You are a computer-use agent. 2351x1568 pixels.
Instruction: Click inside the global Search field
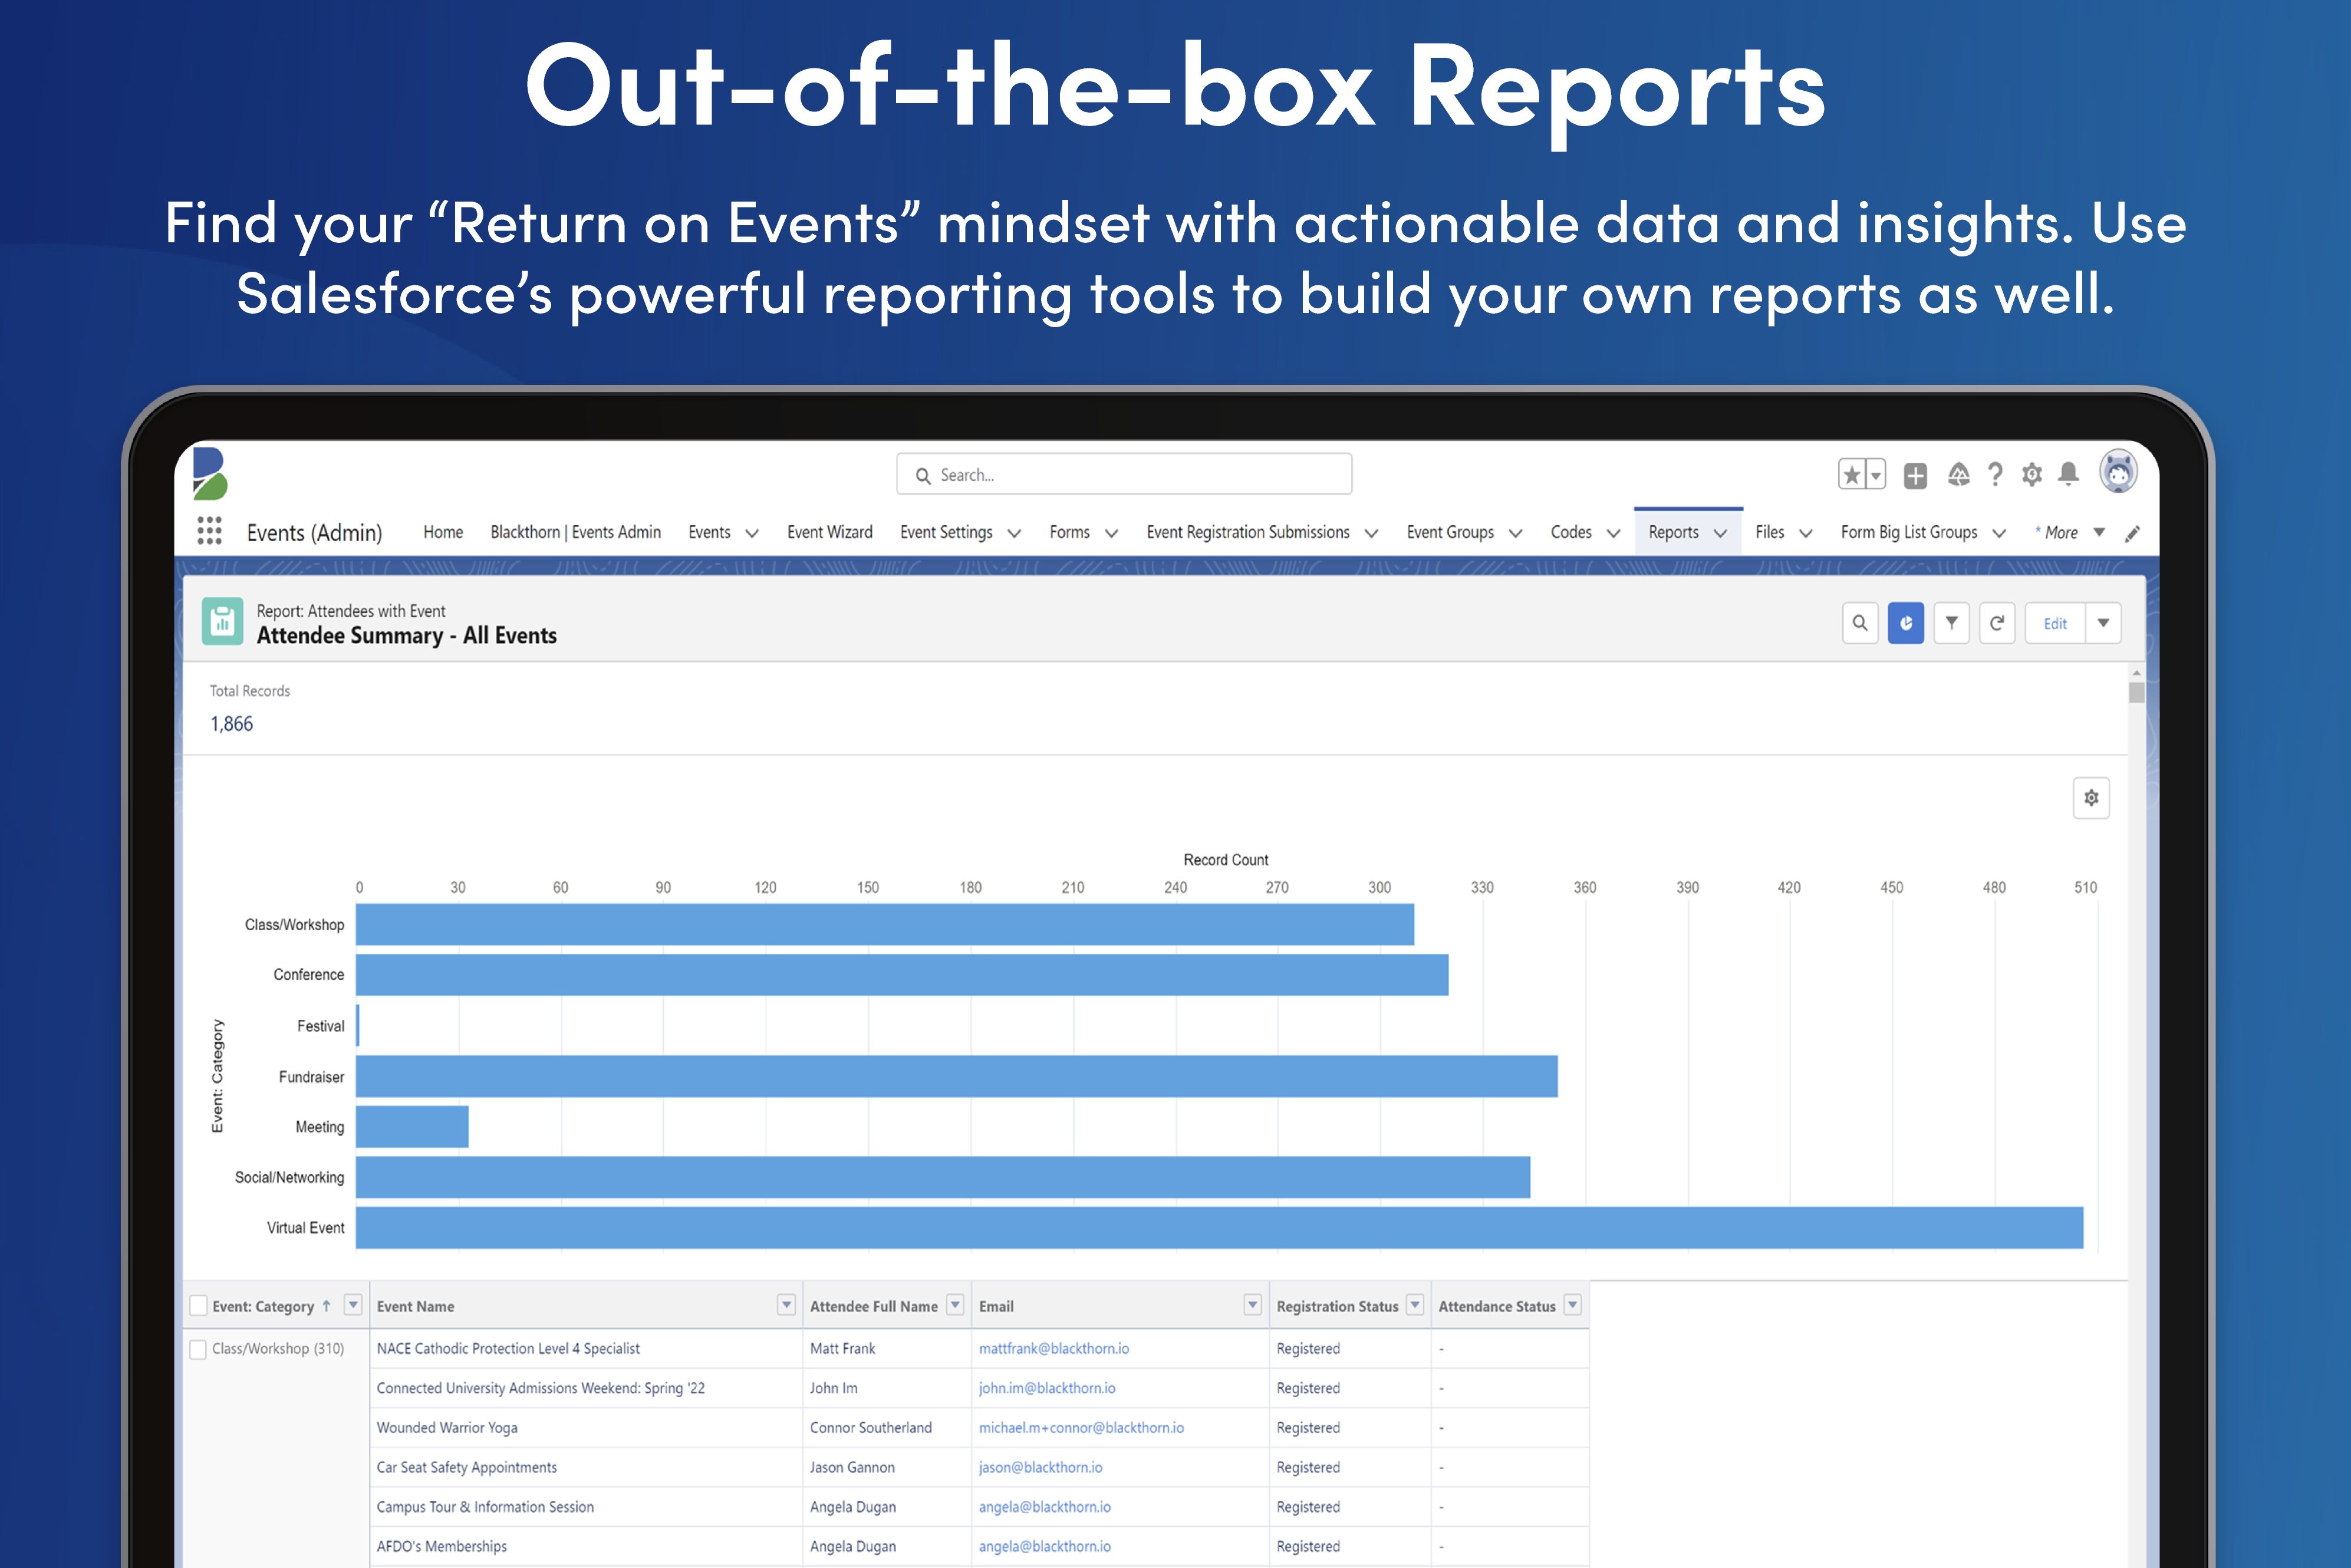pos(1124,474)
